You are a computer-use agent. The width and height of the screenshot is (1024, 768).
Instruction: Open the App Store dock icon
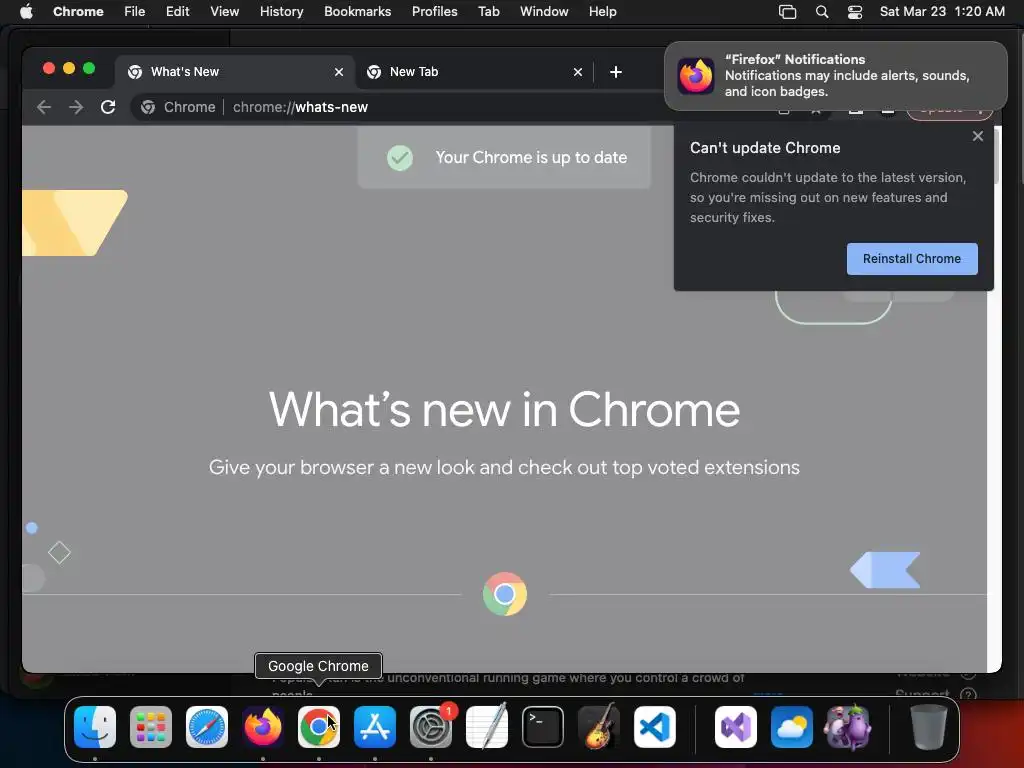click(375, 727)
